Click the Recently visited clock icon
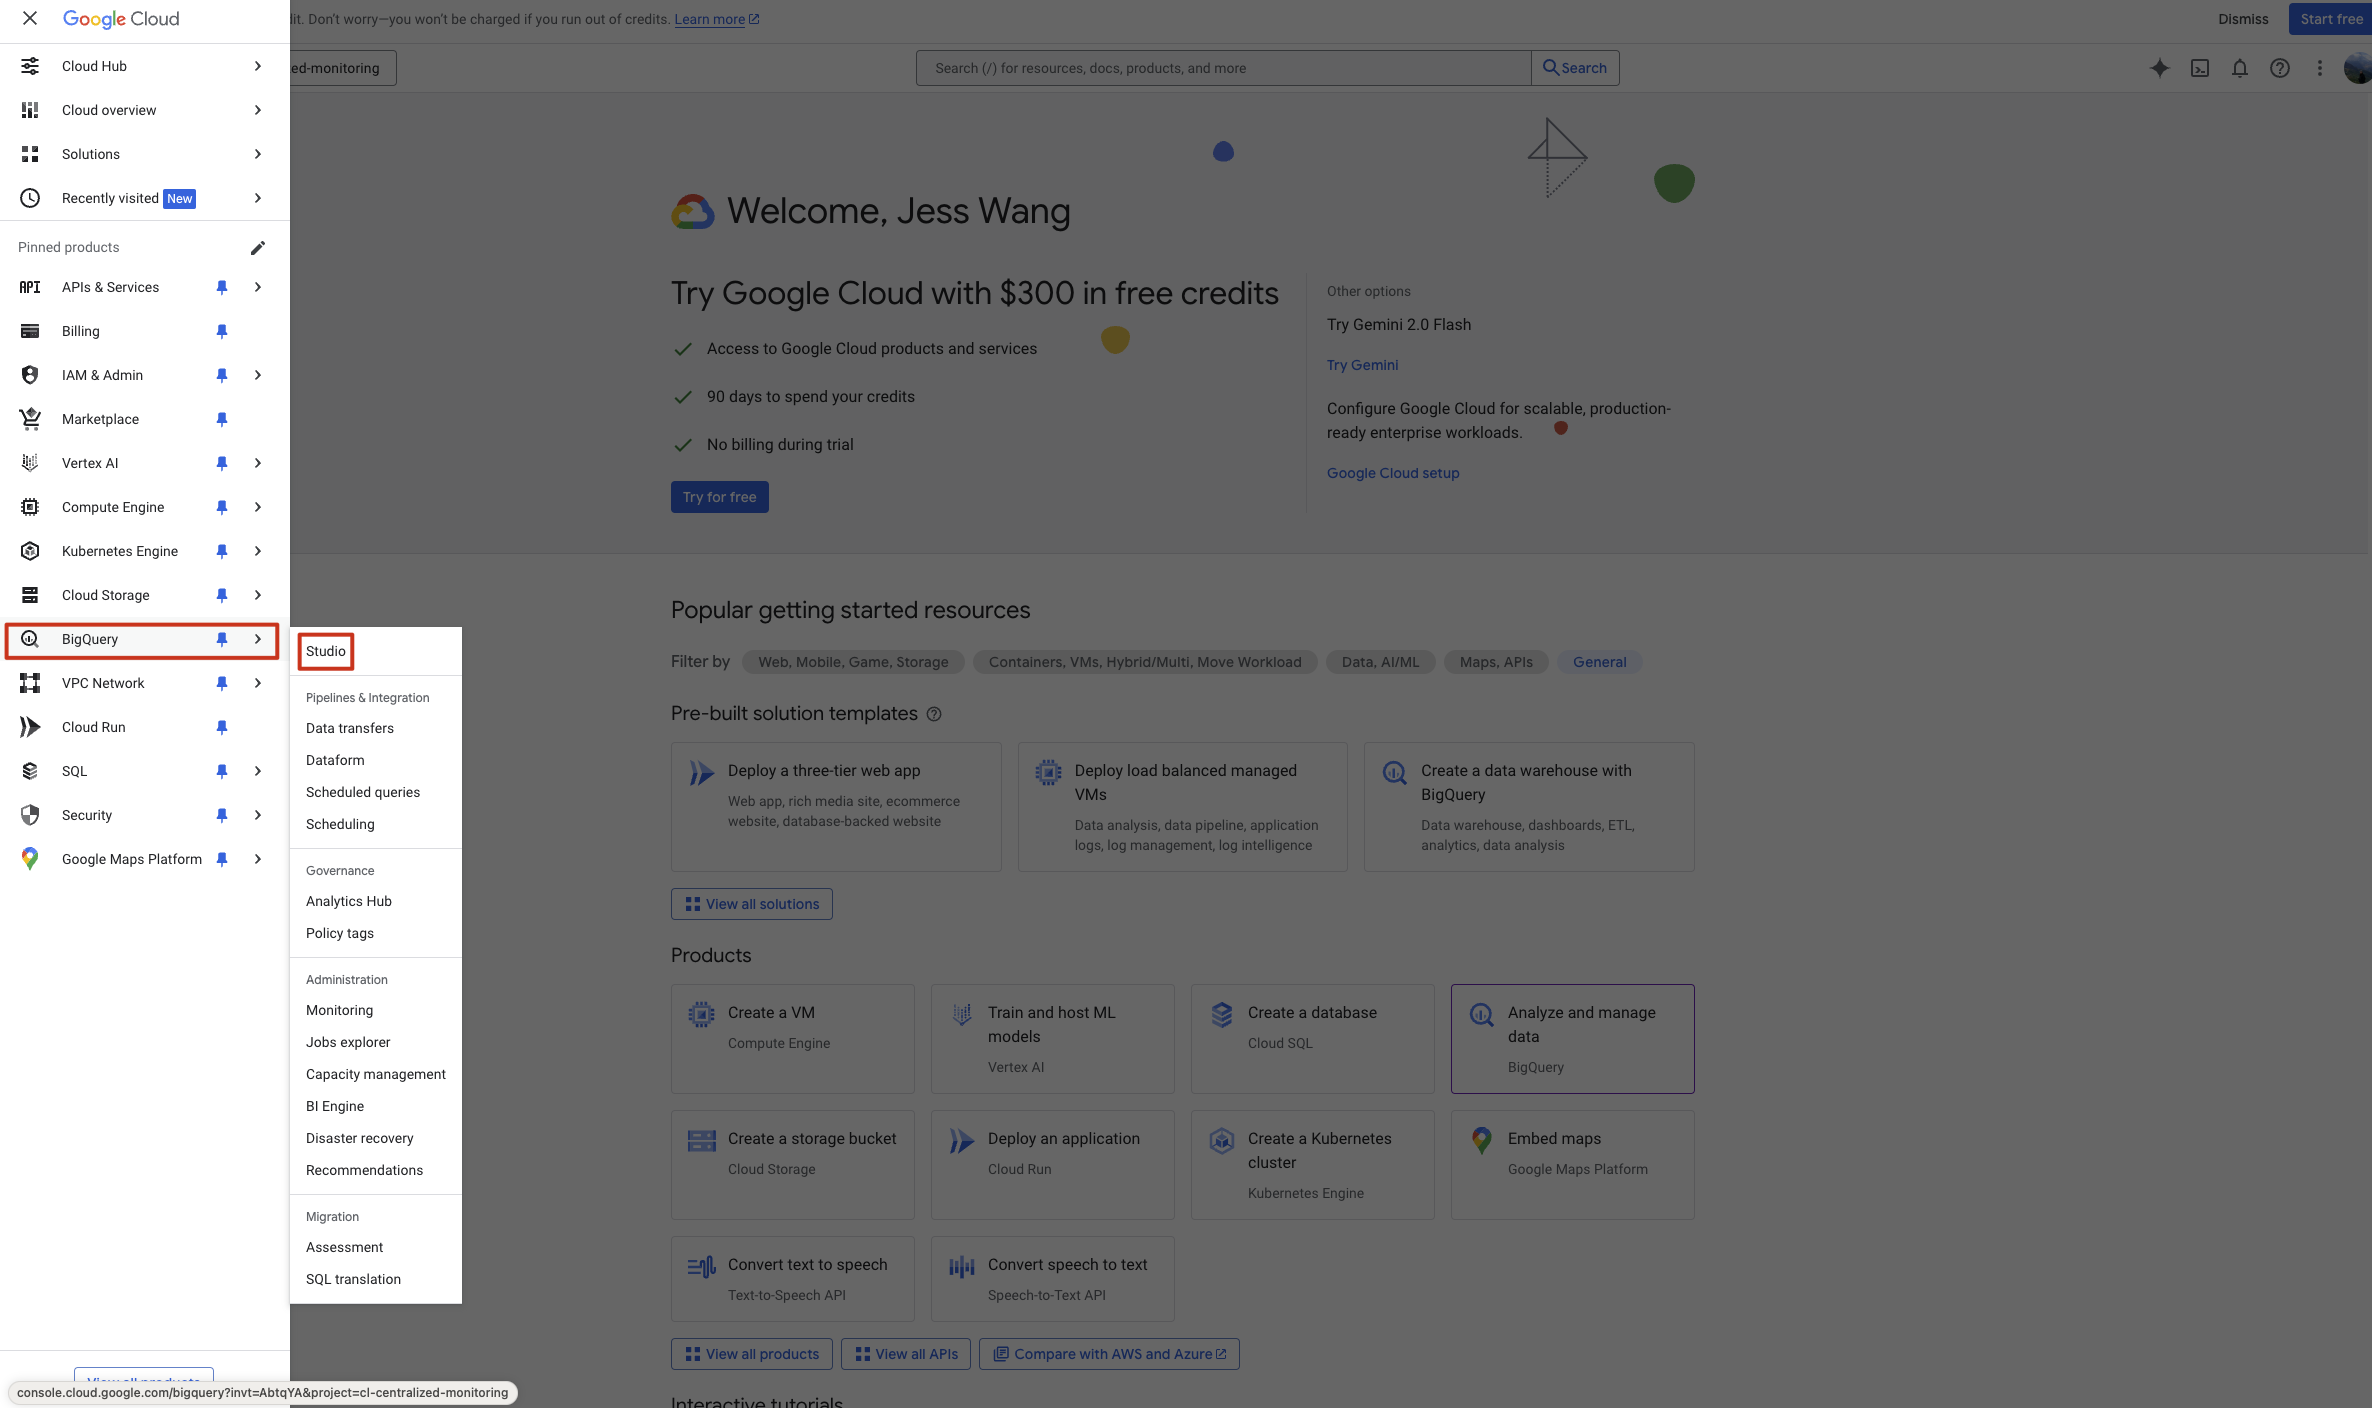Viewport: 2372px width, 1408px height. point(30,198)
